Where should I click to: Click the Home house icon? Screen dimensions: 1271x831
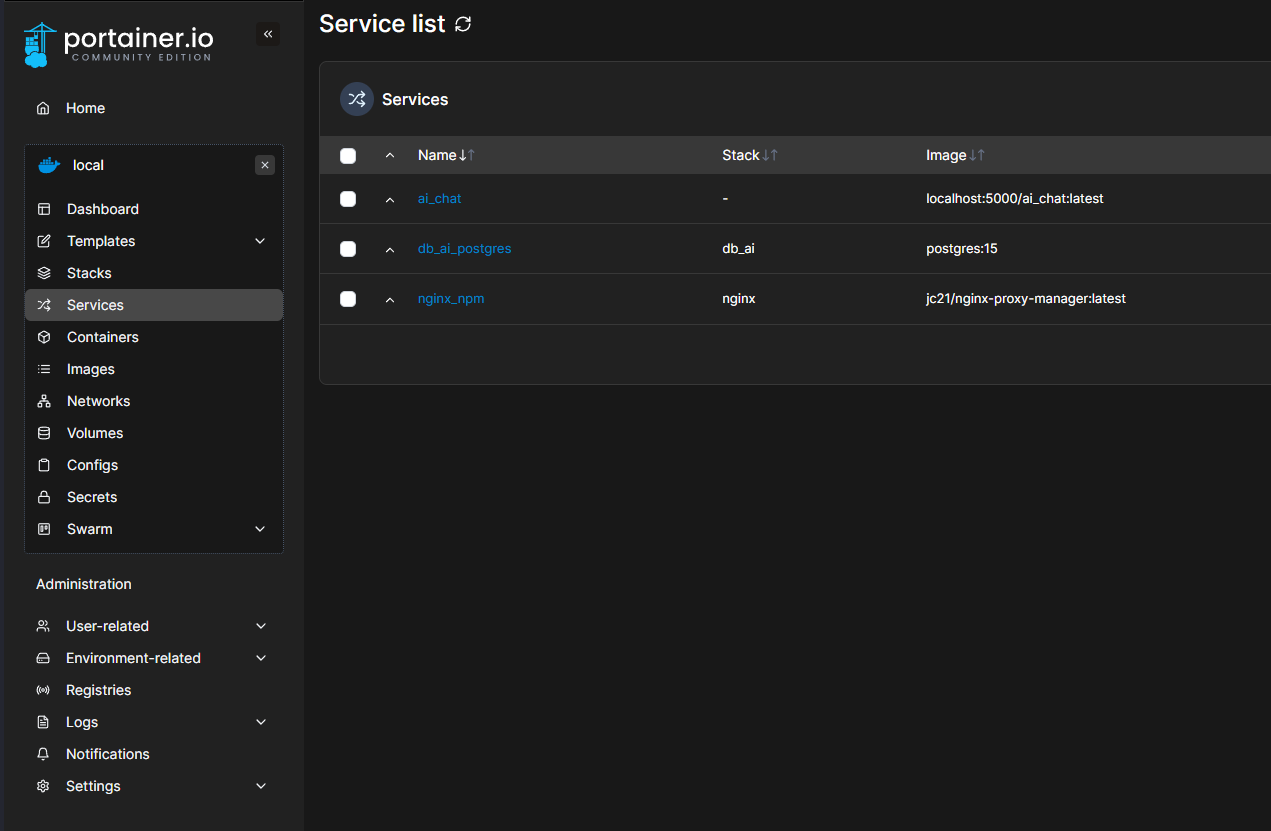point(43,108)
